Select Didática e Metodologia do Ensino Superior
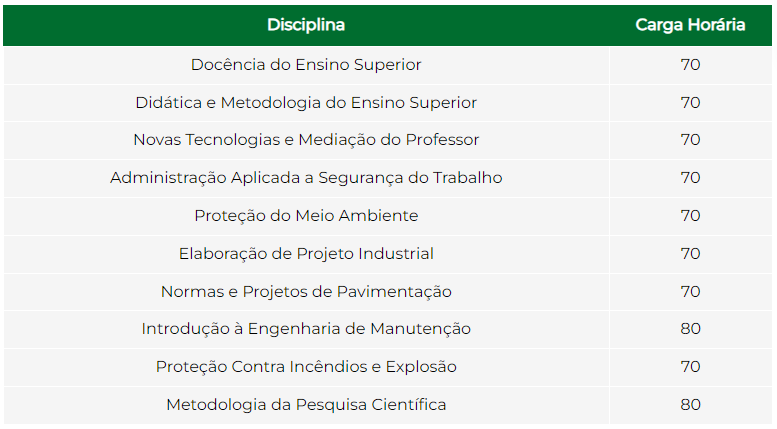 click(306, 103)
